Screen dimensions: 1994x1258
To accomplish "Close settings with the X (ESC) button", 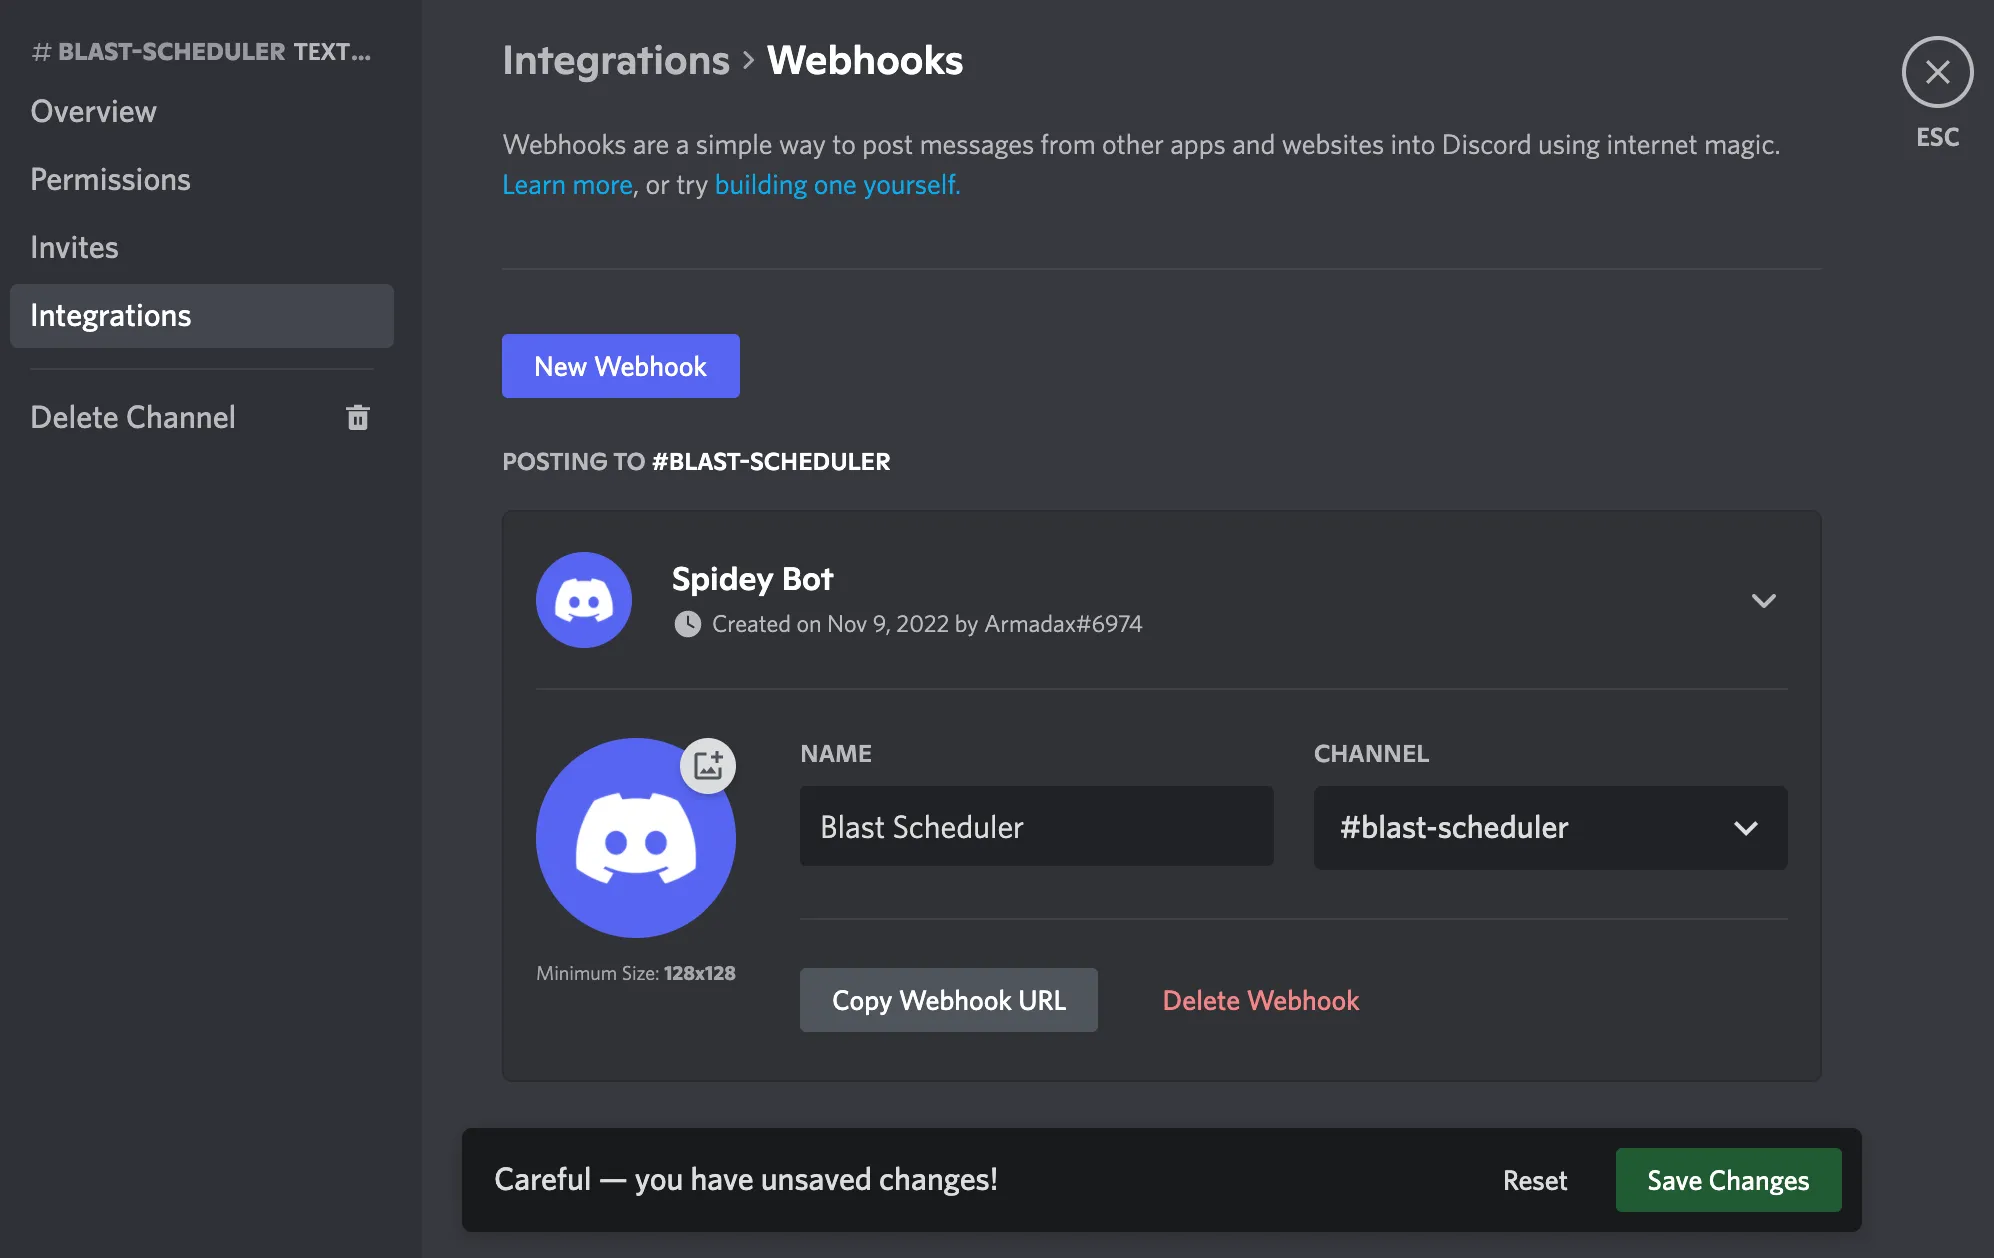I will click(x=1937, y=72).
